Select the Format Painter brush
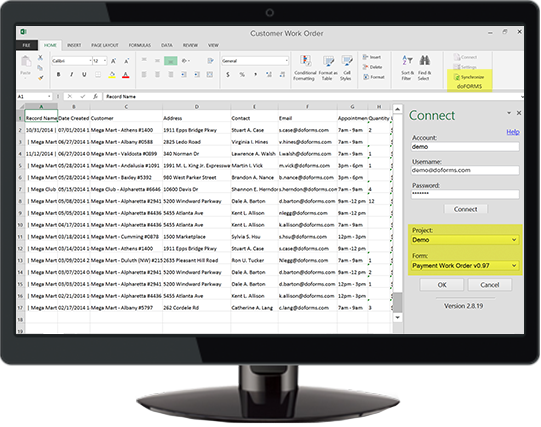541x427 pixels. click(x=40, y=78)
